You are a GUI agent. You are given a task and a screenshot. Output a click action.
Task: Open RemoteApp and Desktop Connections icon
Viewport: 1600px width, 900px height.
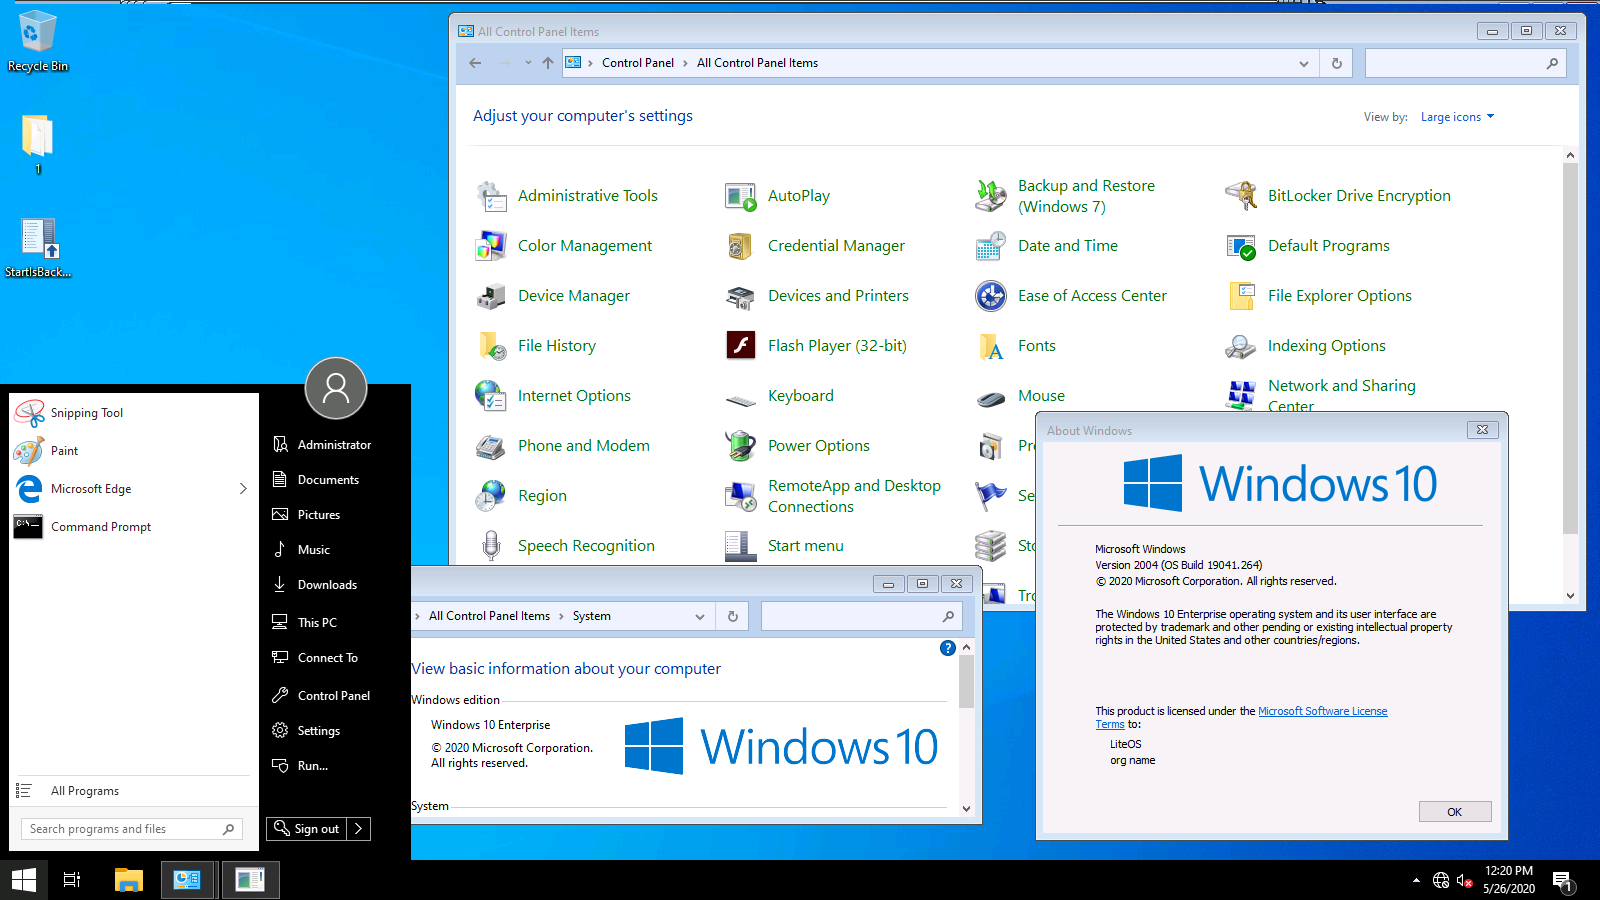pyautogui.click(x=741, y=496)
